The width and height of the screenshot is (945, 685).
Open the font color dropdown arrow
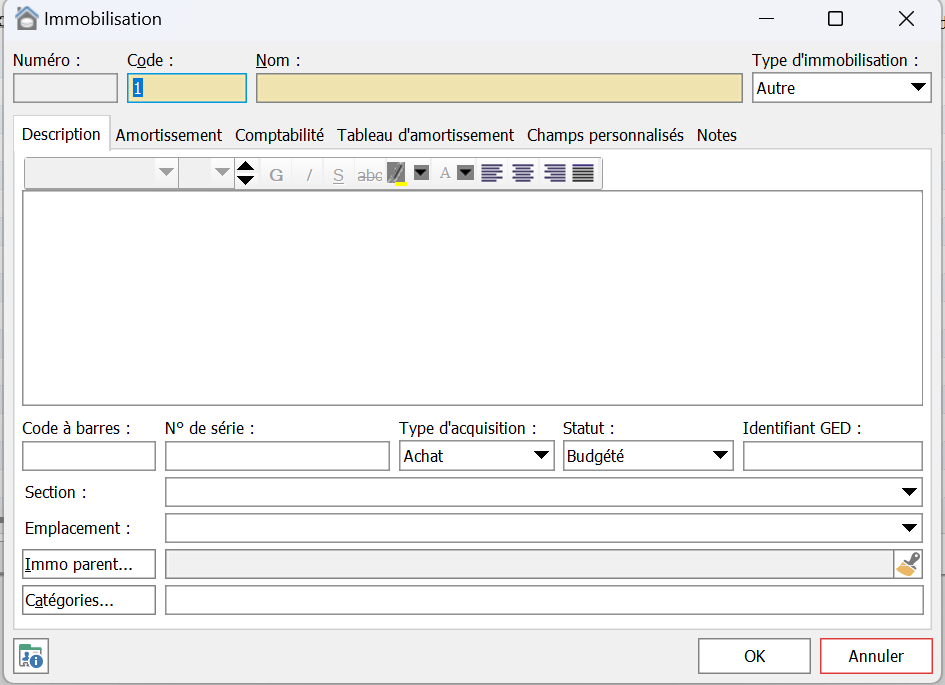(x=465, y=173)
